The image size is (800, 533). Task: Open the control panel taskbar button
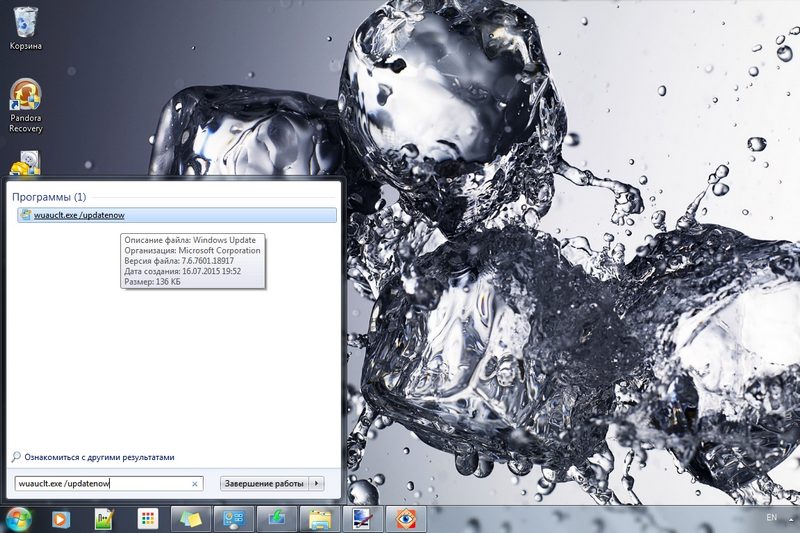(x=234, y=519)
